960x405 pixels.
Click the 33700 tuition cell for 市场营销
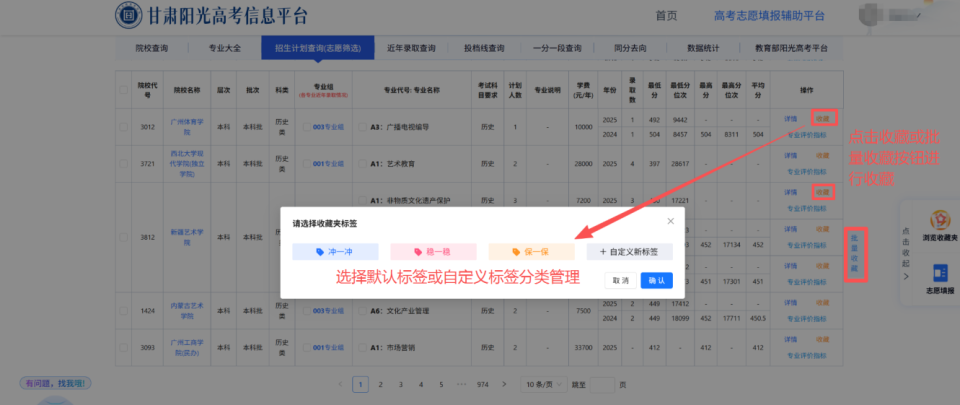click(x=582, y=347)
